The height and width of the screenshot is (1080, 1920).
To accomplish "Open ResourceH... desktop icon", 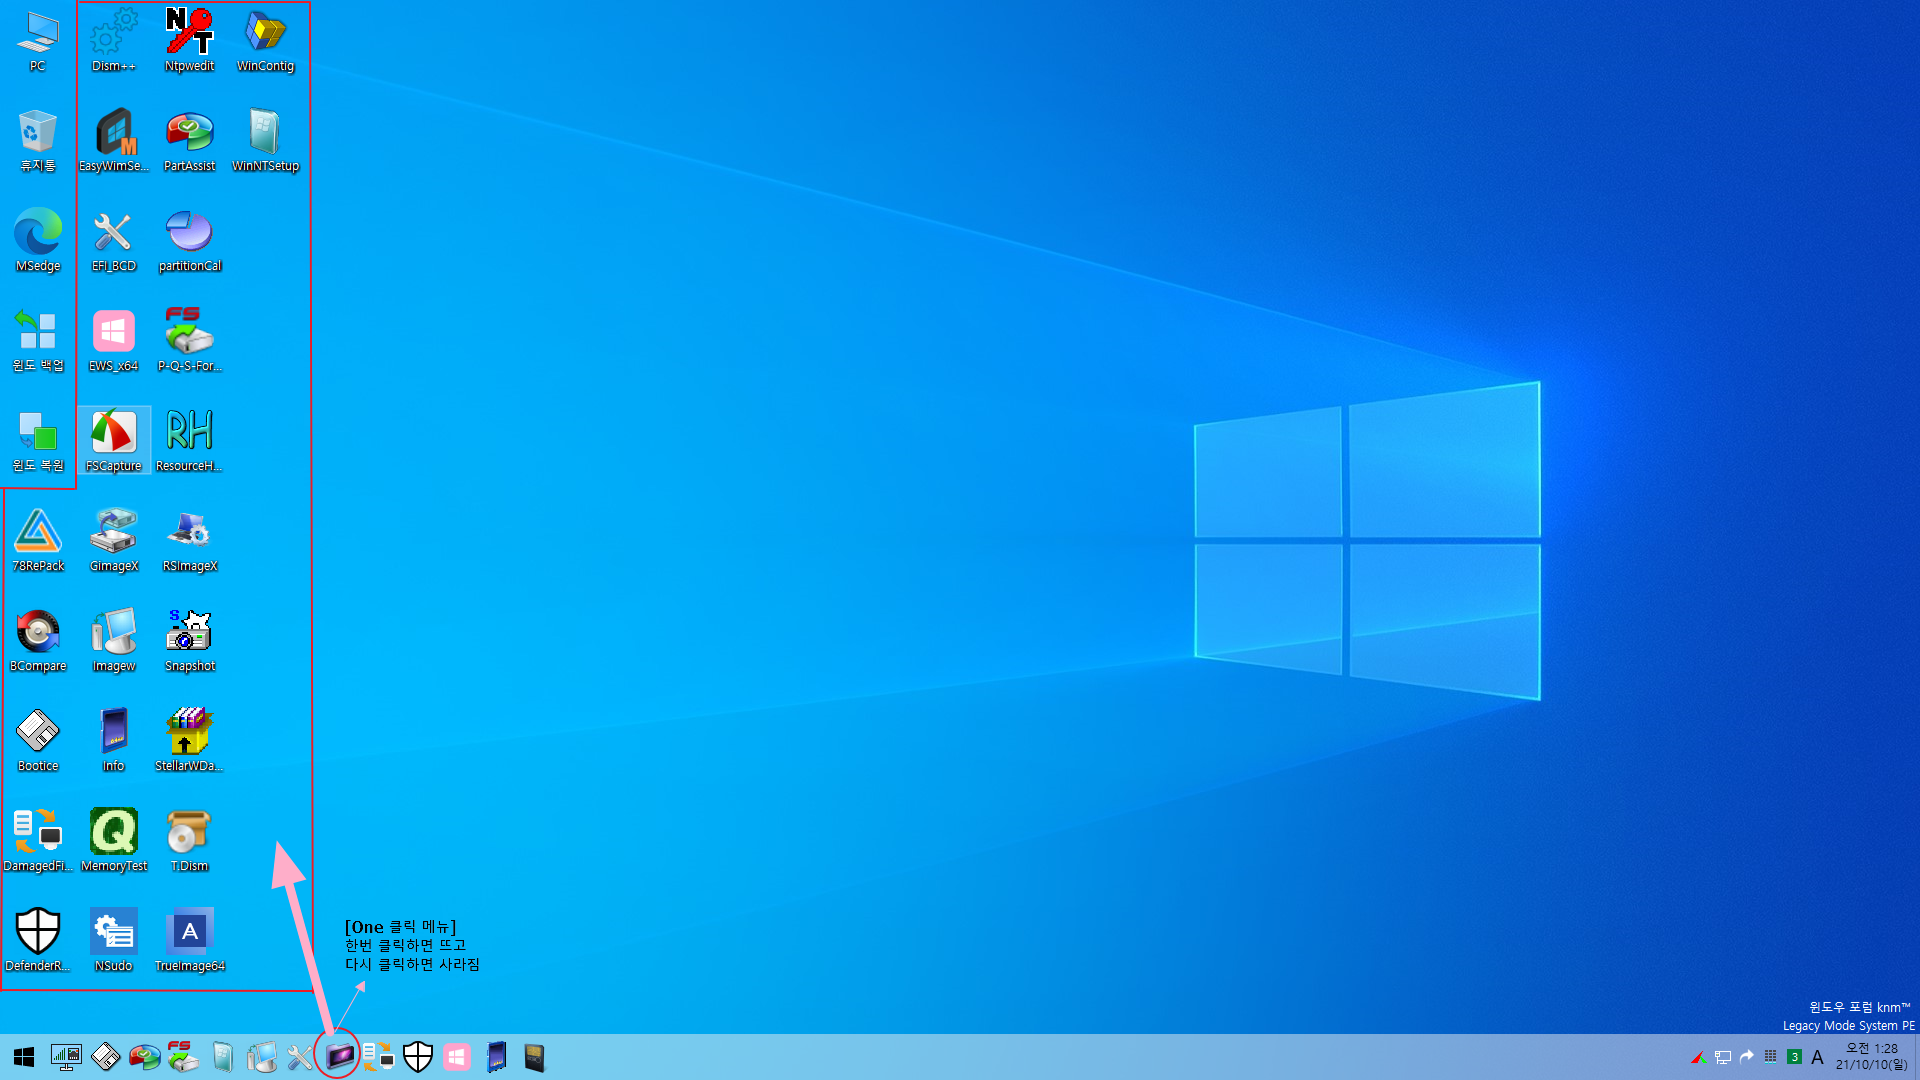I will pyautogui.click(x=190, y=441).
